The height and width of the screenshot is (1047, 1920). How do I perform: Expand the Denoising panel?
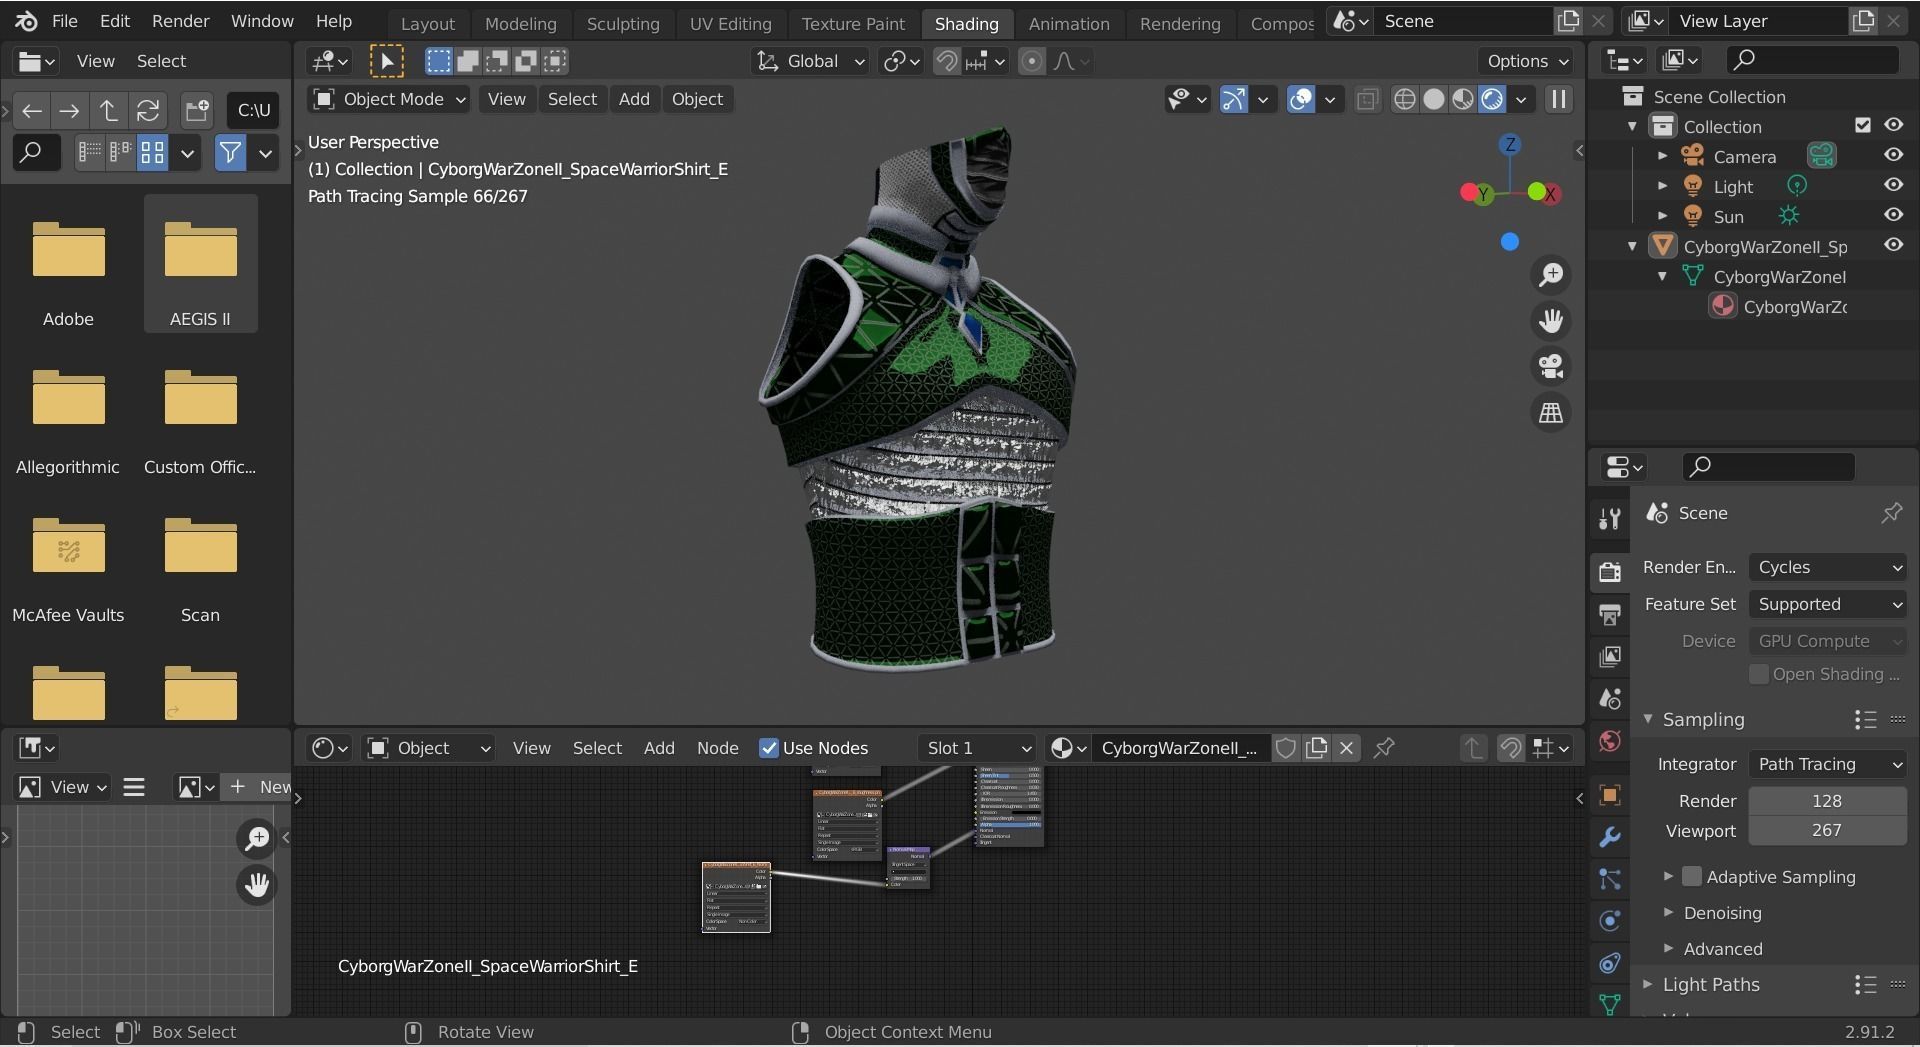click(1722, 913)
